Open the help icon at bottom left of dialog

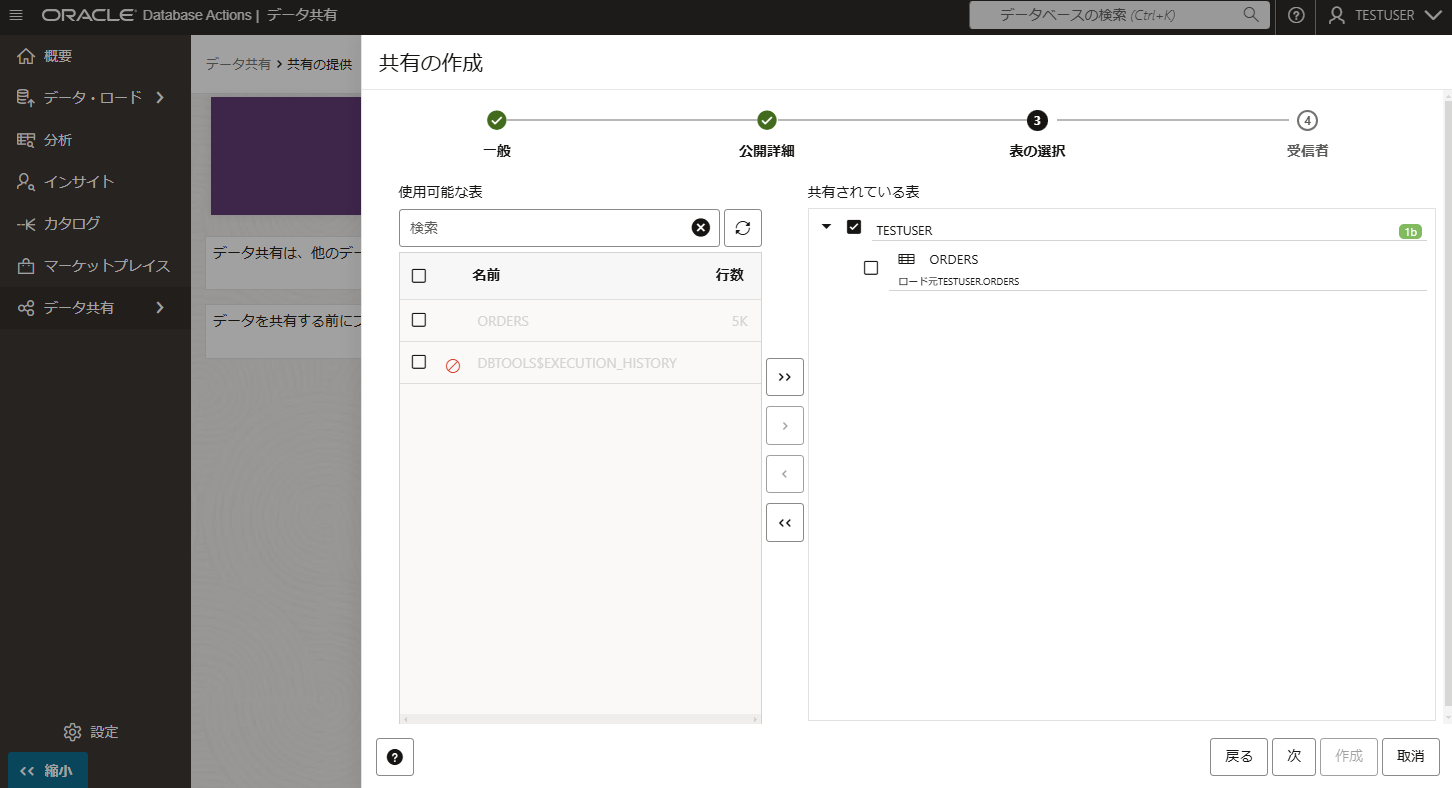[x=394, y=757]
